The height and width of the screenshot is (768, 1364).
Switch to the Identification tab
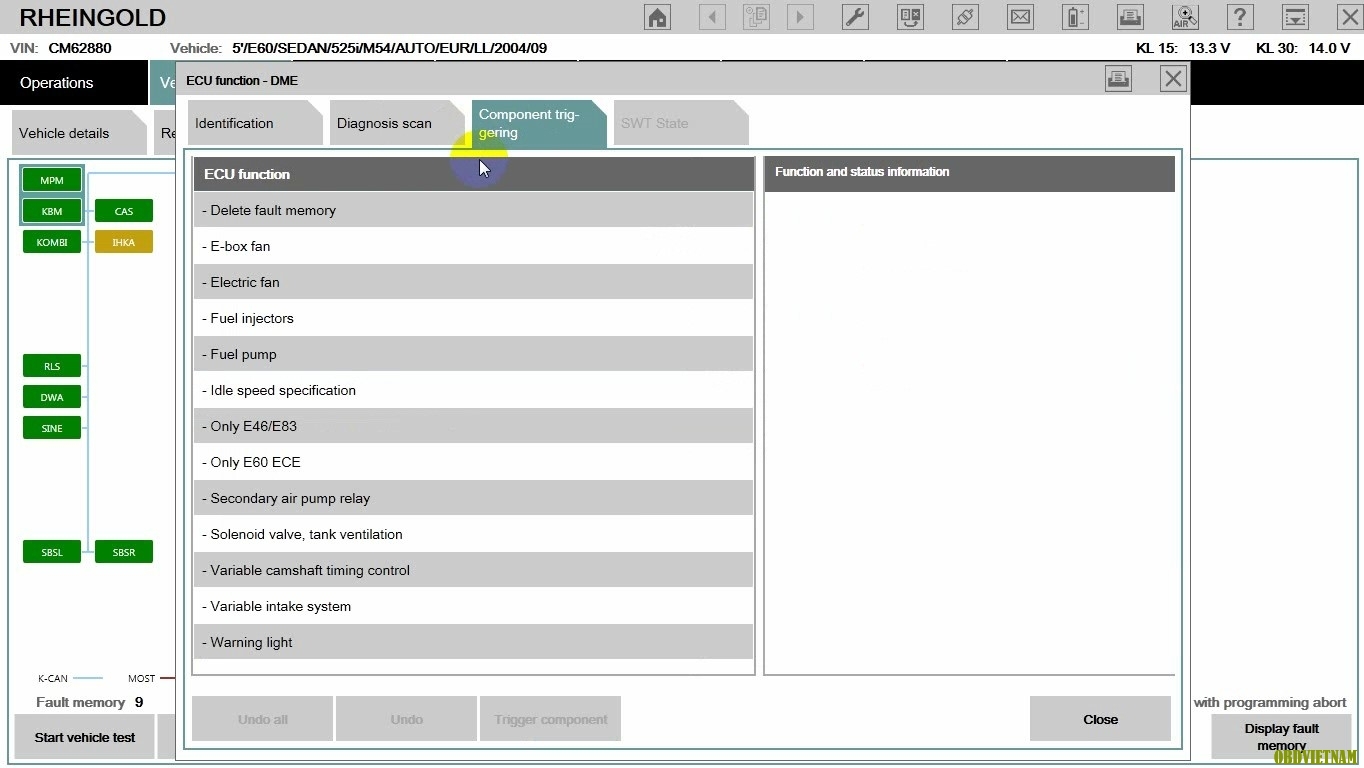(x=255, y=123)
